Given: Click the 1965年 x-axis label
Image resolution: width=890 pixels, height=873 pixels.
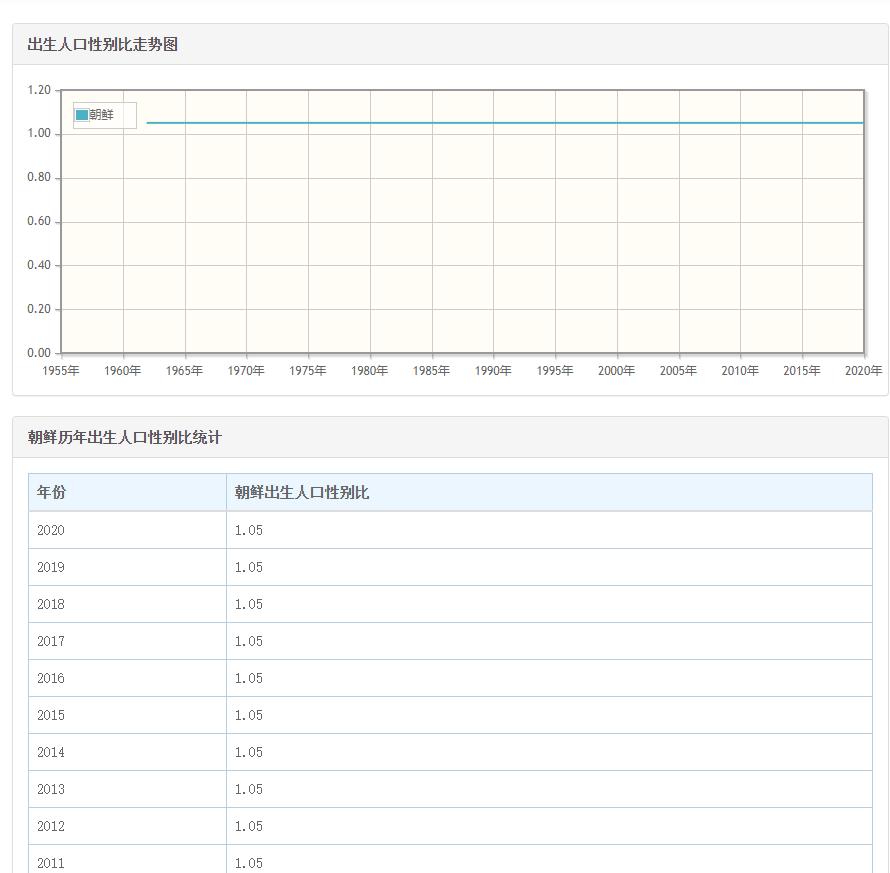Looking at the screenshot, I should 184,371.
